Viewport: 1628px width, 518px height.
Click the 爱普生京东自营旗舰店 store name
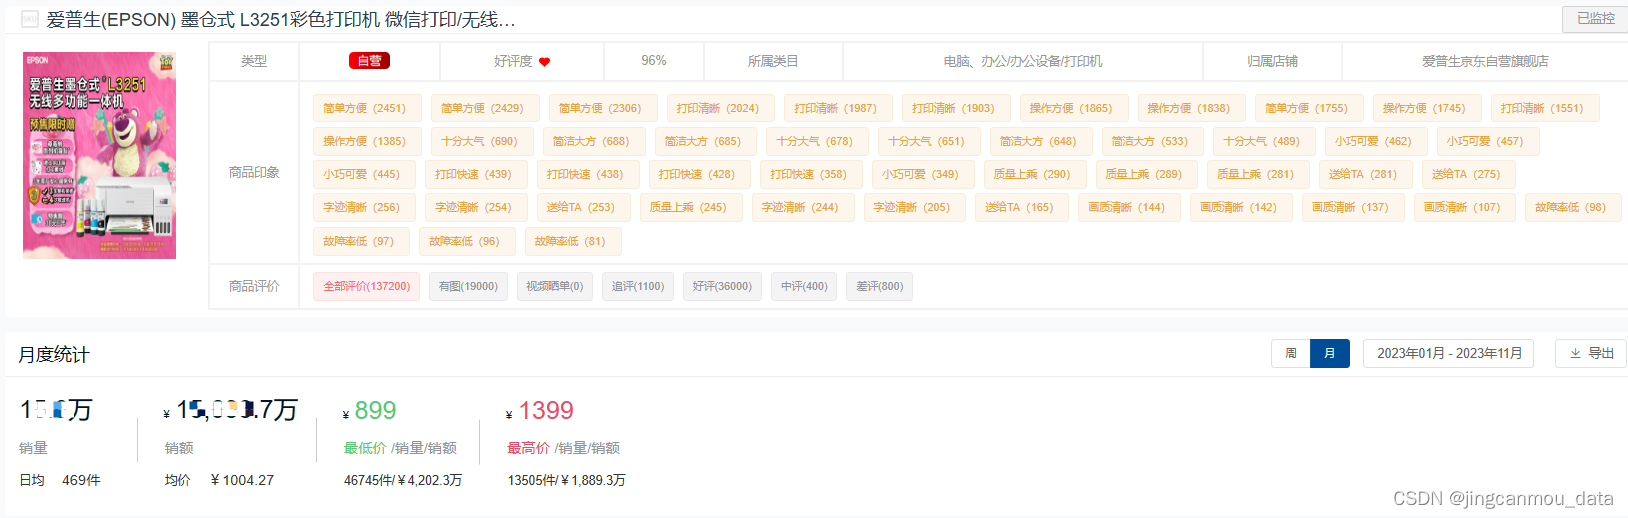tap(1485, 61)
